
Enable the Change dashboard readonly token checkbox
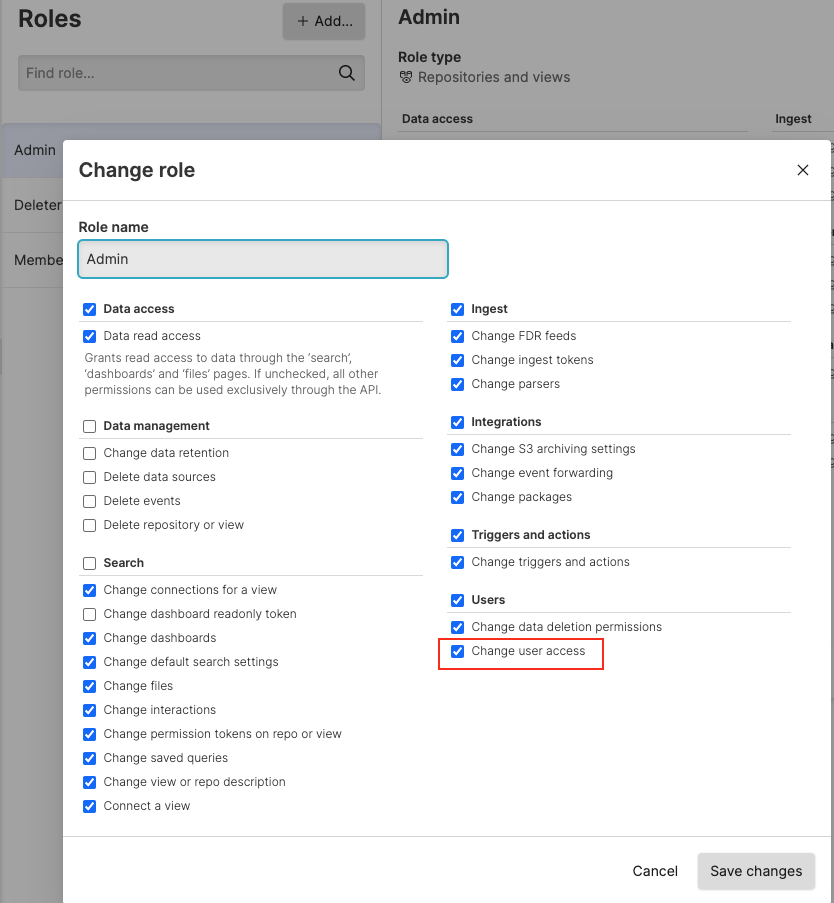pos(89,613)
